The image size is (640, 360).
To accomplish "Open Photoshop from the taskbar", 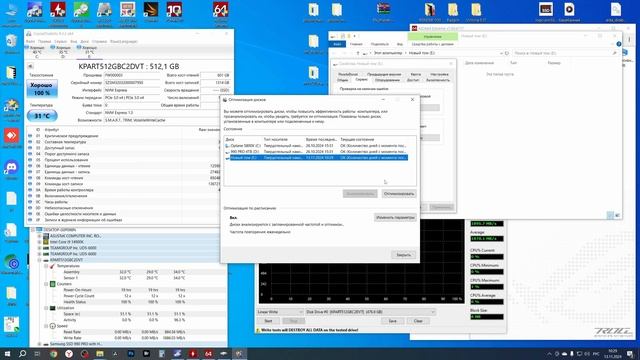I will [131, 353].
